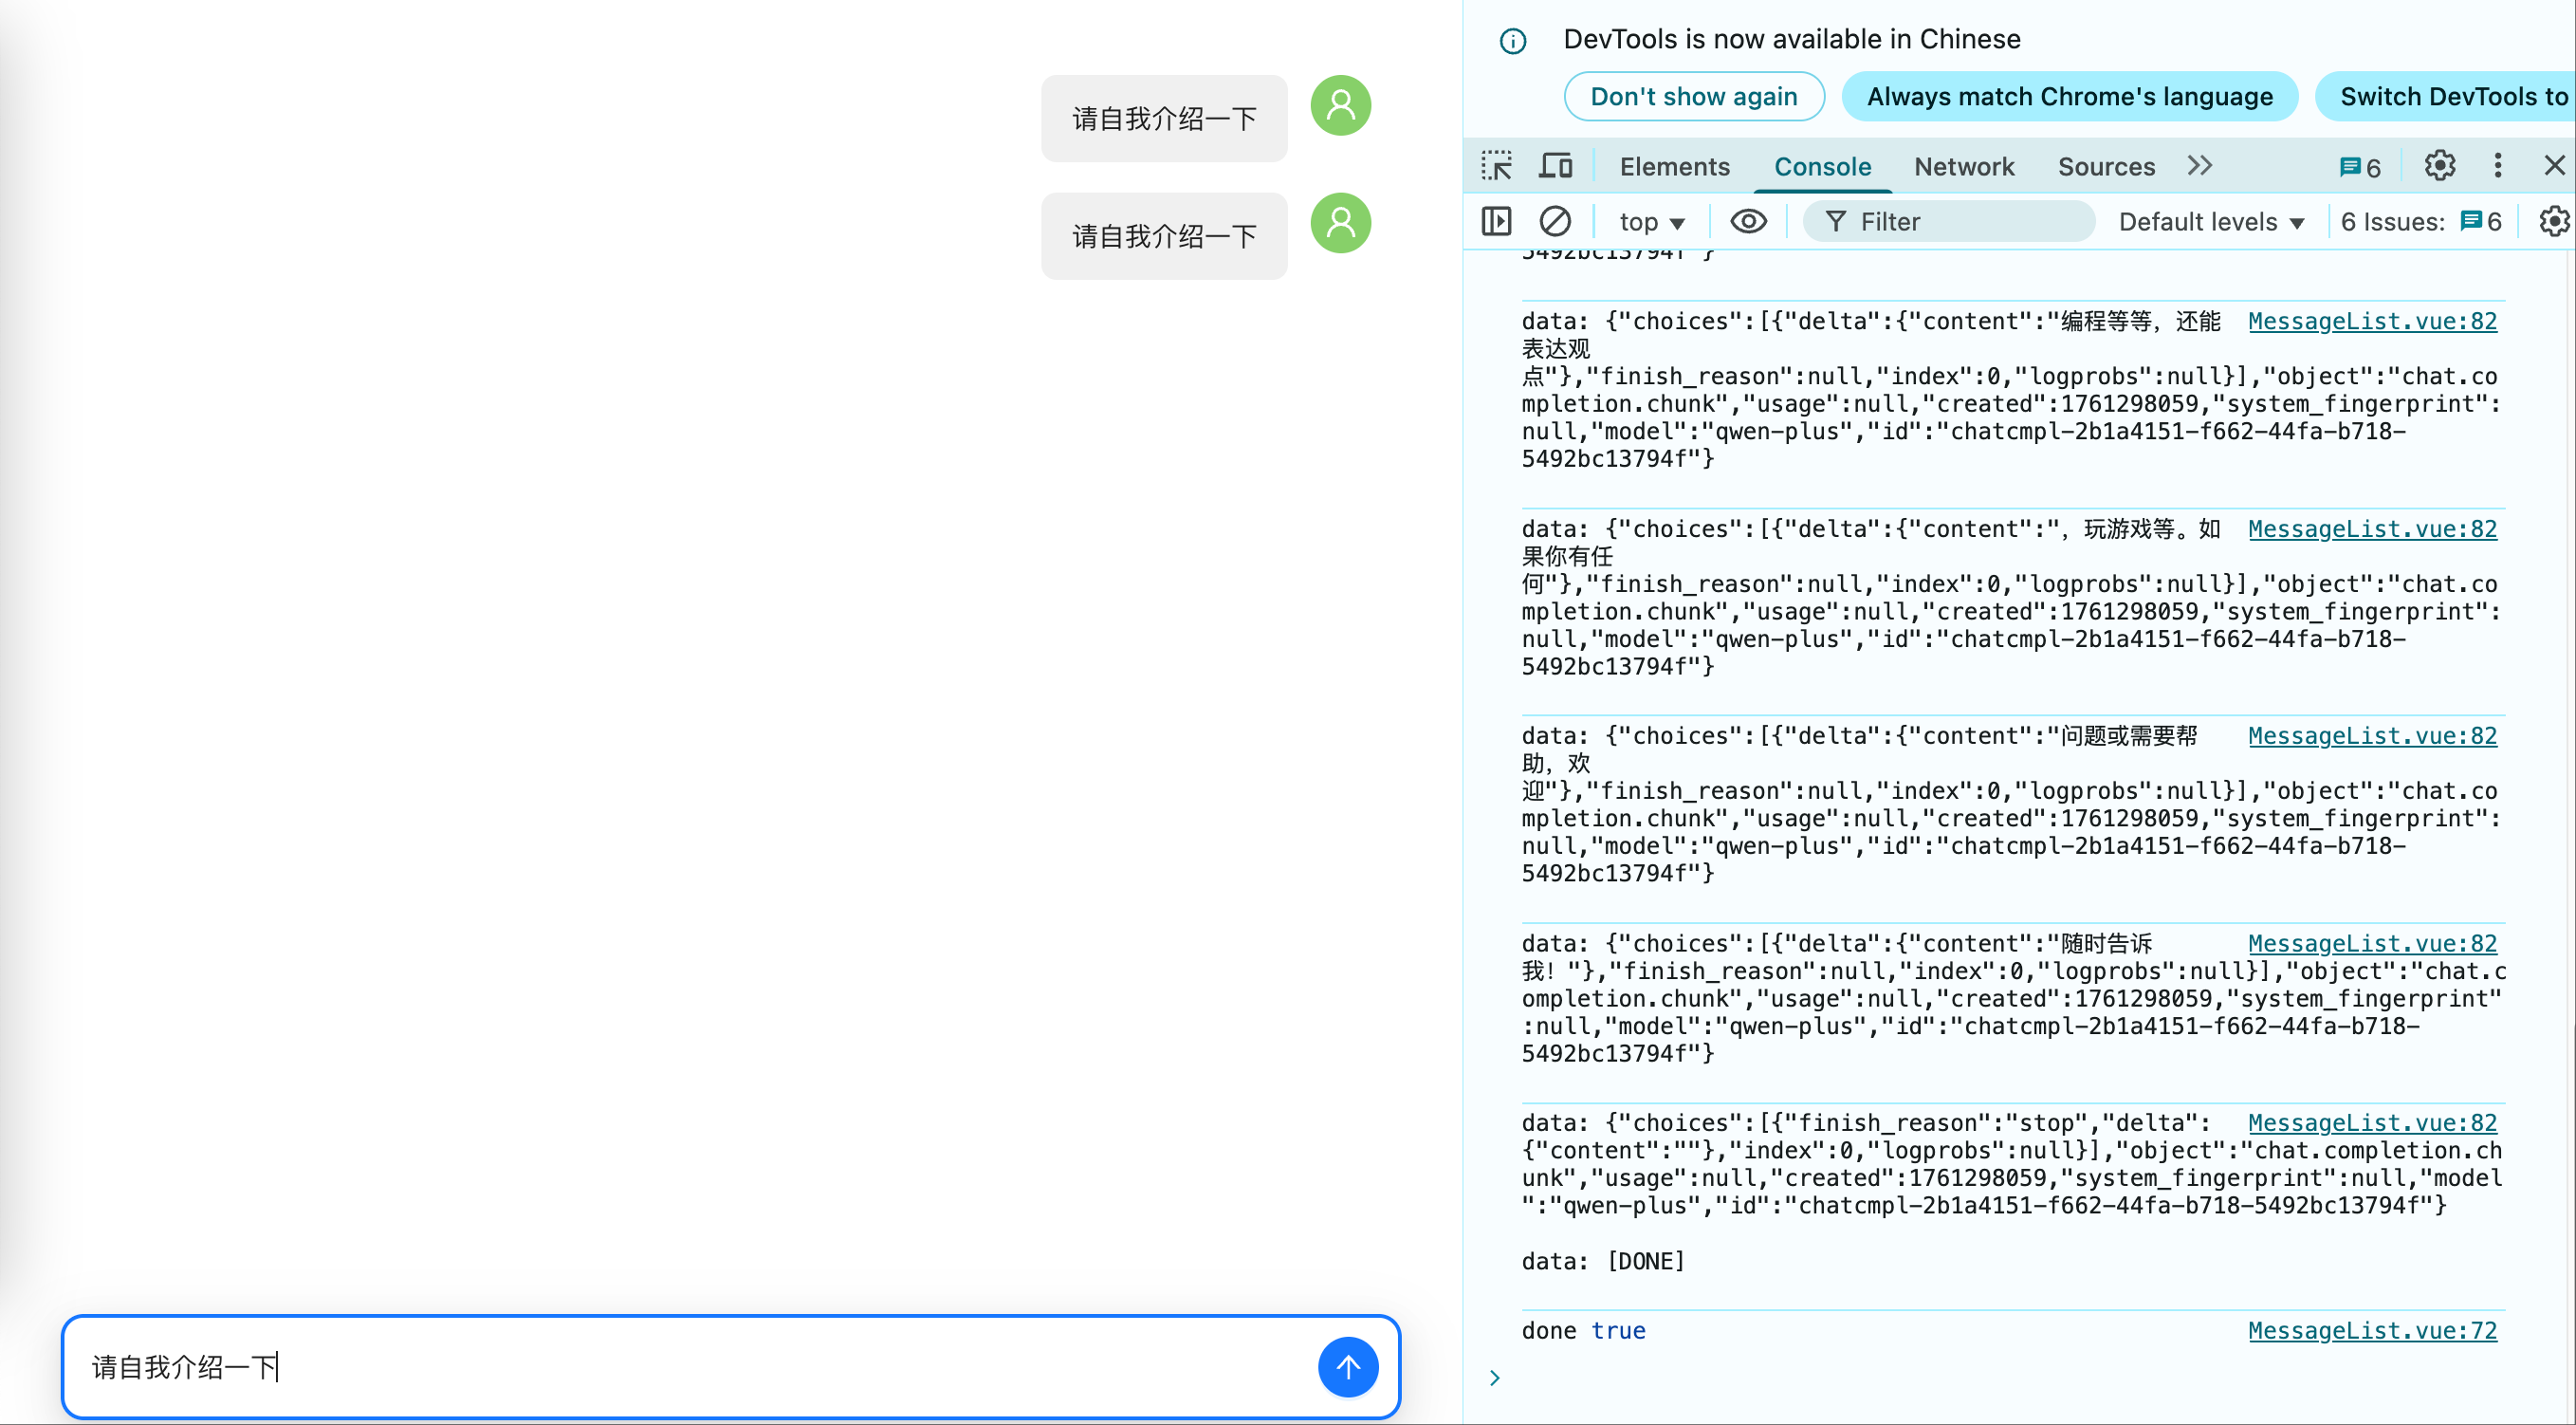Click the blue send arrow button
Screen dimensions: 2576x1425
pos(1347,1366)
